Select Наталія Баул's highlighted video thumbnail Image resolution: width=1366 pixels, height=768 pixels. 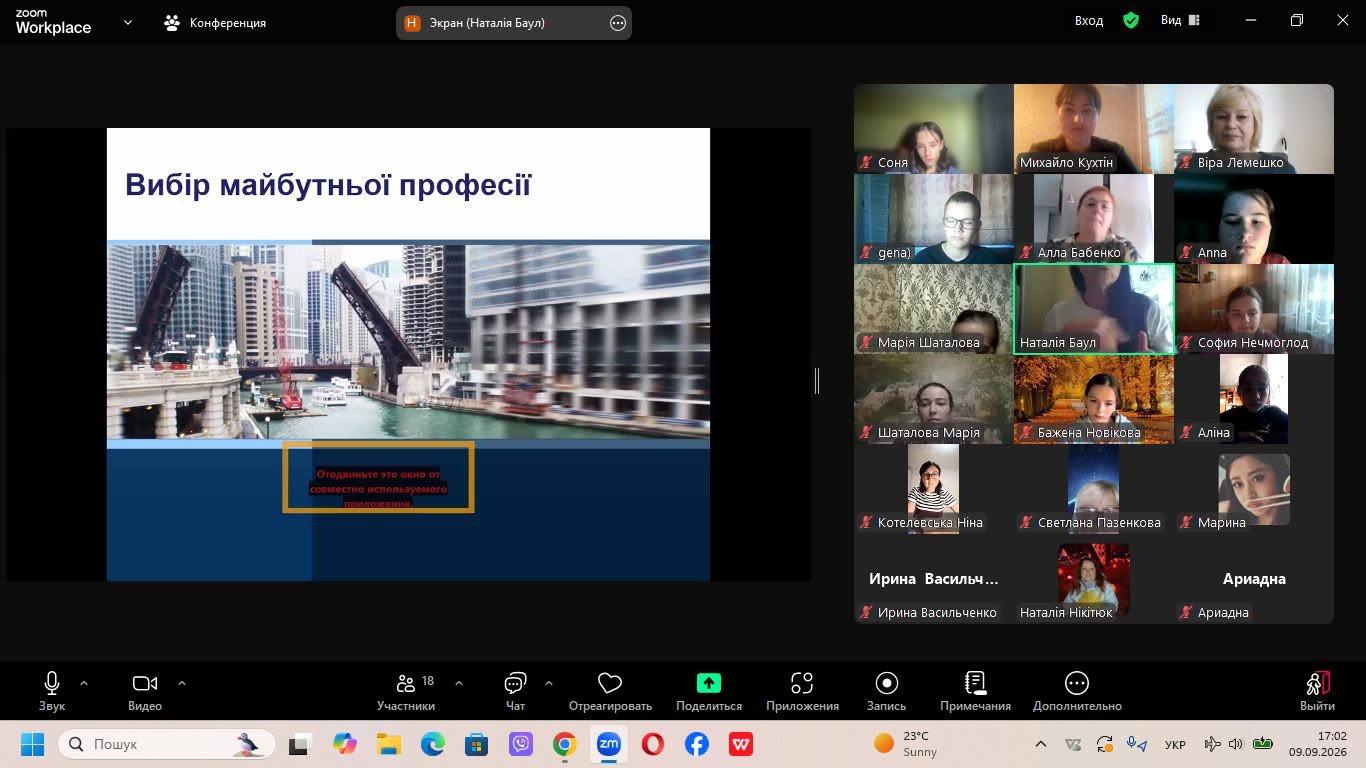click(1094, 309)
